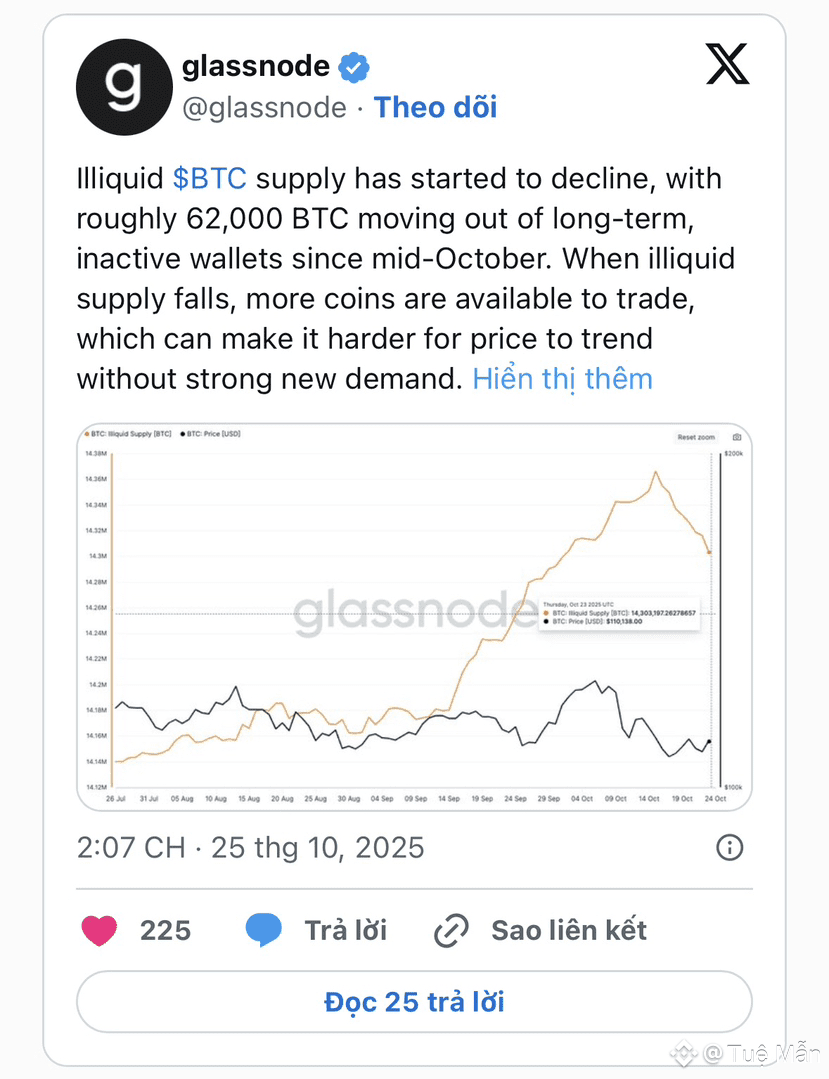Click the chart camera snapshot icon
829x1079 pixels.
(x=737, y=437)
